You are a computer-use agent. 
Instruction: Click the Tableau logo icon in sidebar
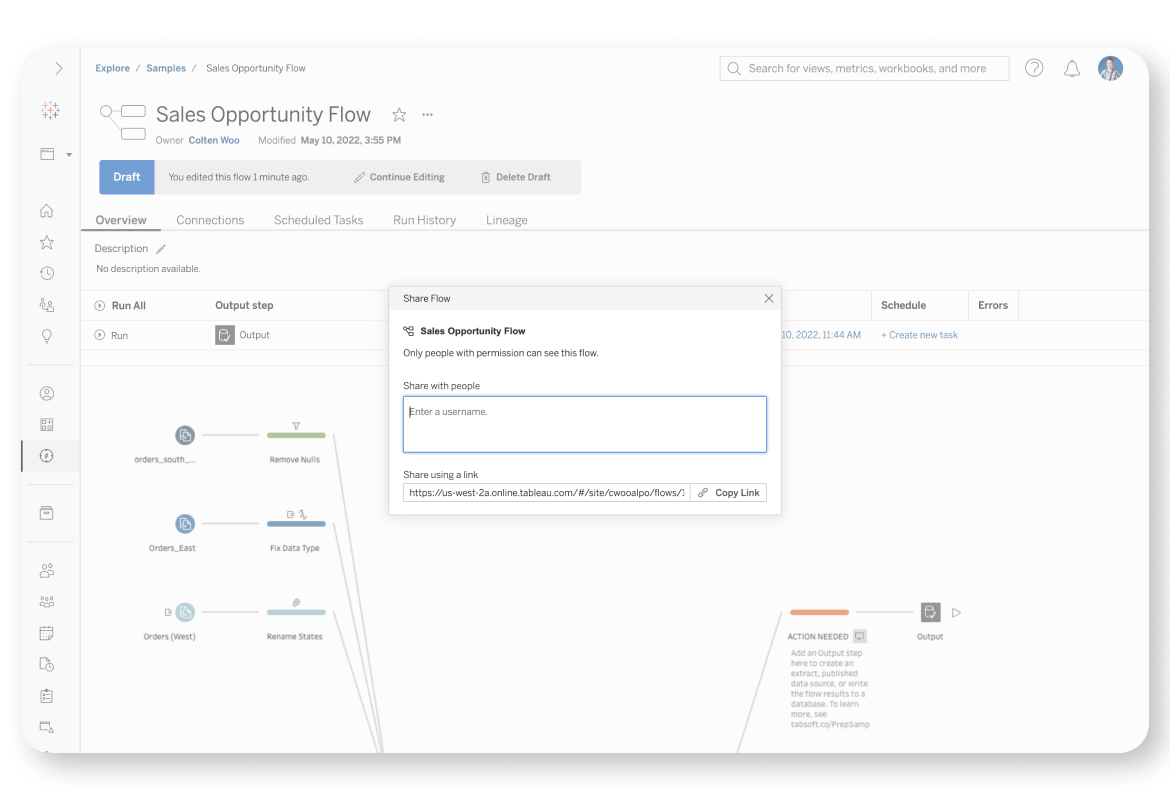coord(50,110)
